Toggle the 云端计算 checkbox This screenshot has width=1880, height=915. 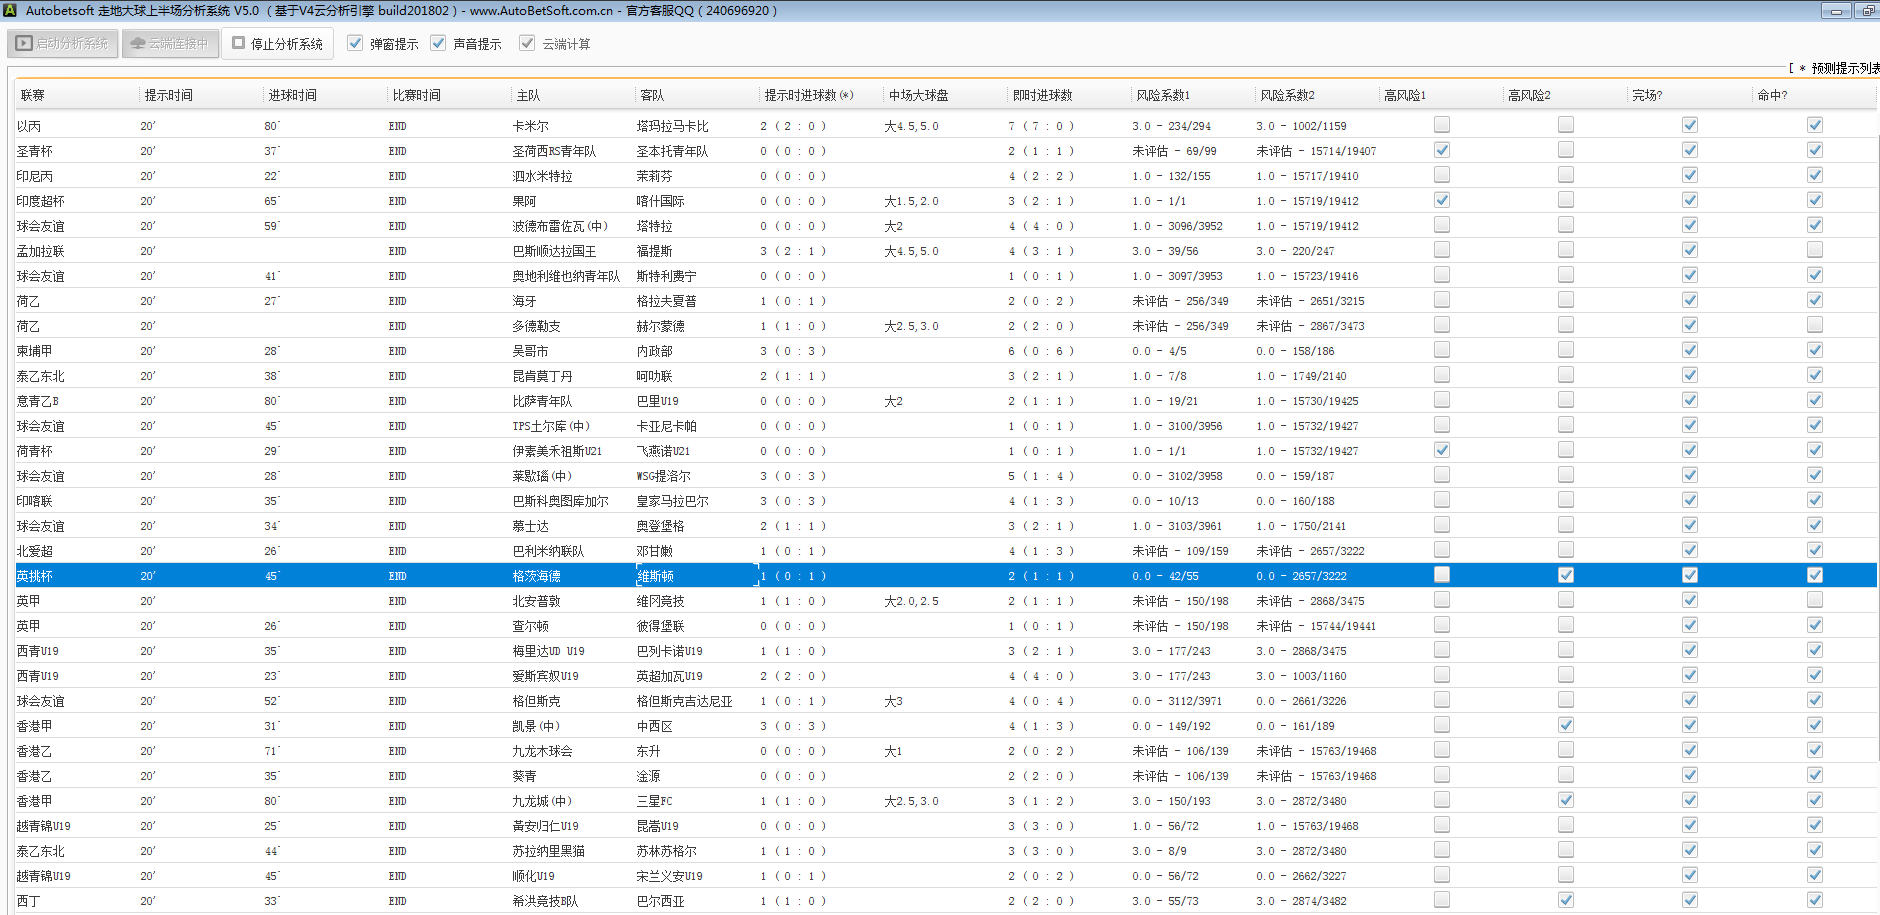(x=527, y=44)
